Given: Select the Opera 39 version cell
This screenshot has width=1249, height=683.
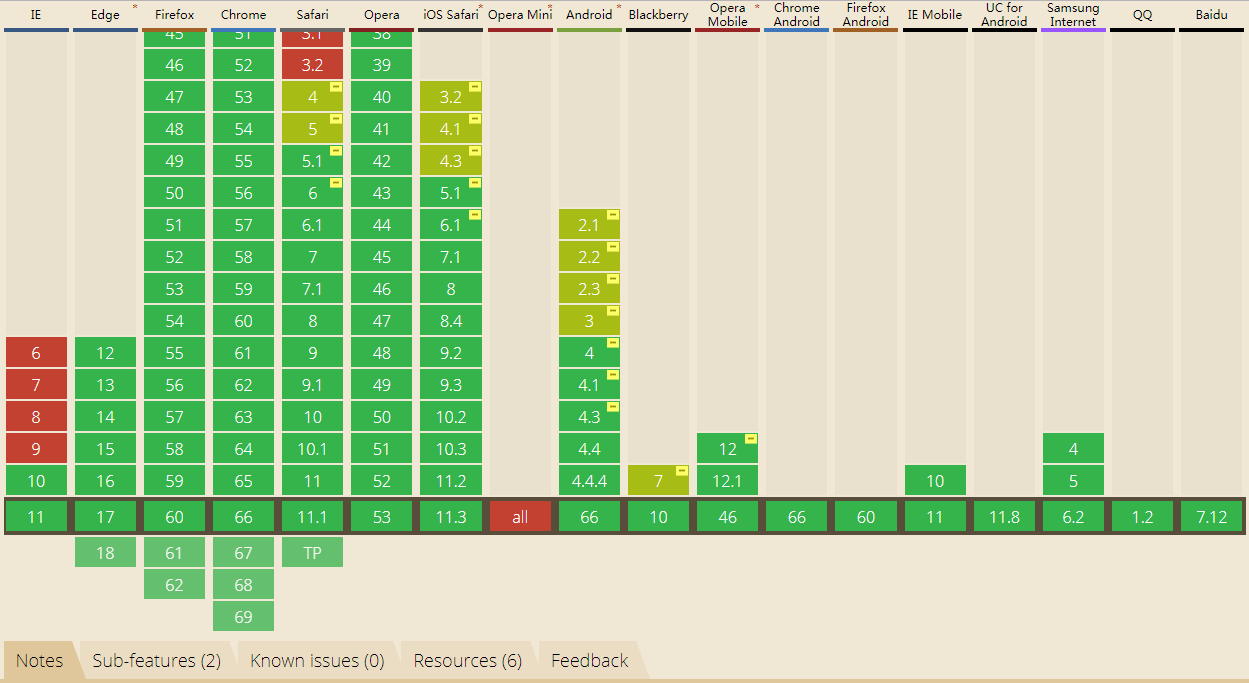Looking at the screenshot, I should tap(382, 65).
